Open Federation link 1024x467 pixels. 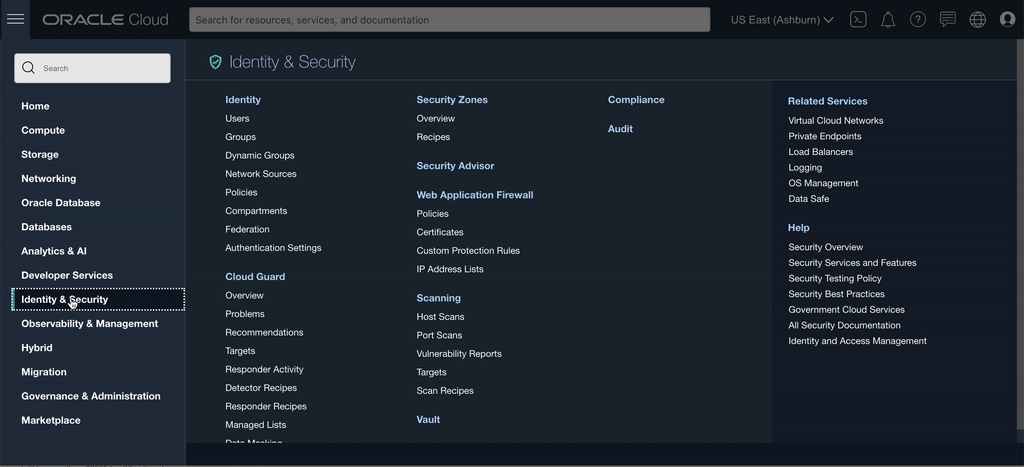(247, 229)
